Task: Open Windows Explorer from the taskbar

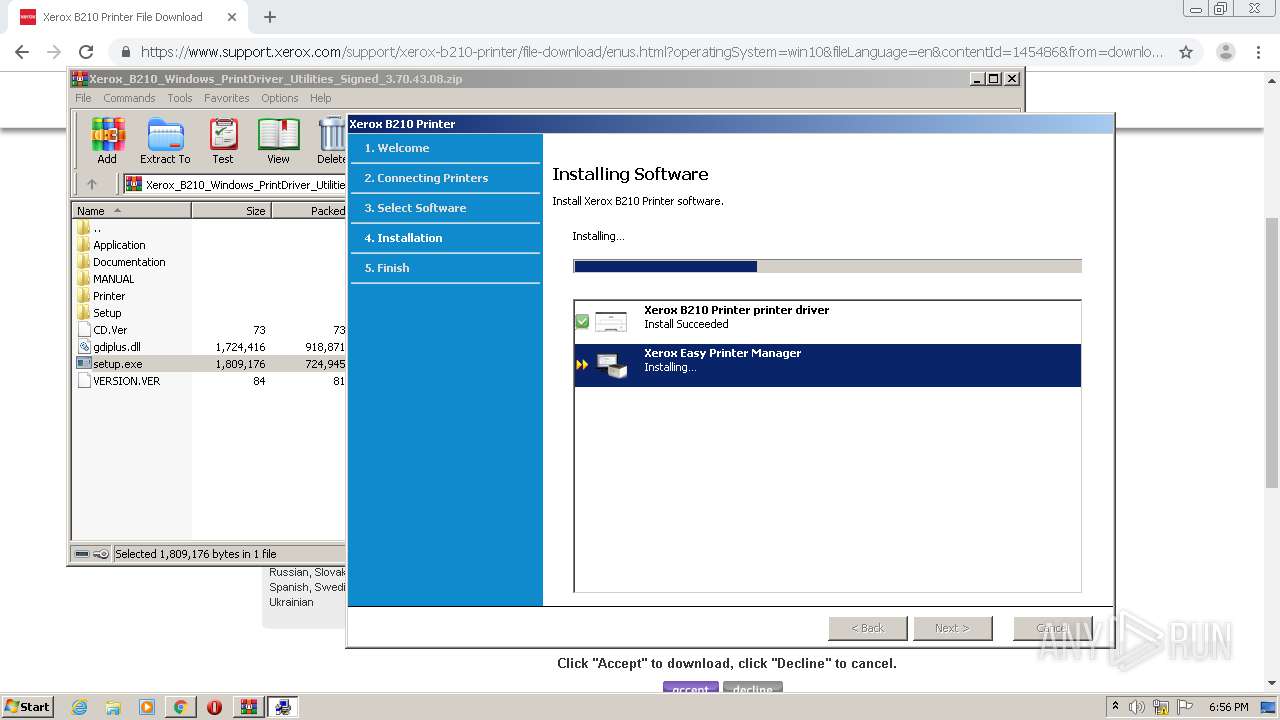Action: point(113,707)
